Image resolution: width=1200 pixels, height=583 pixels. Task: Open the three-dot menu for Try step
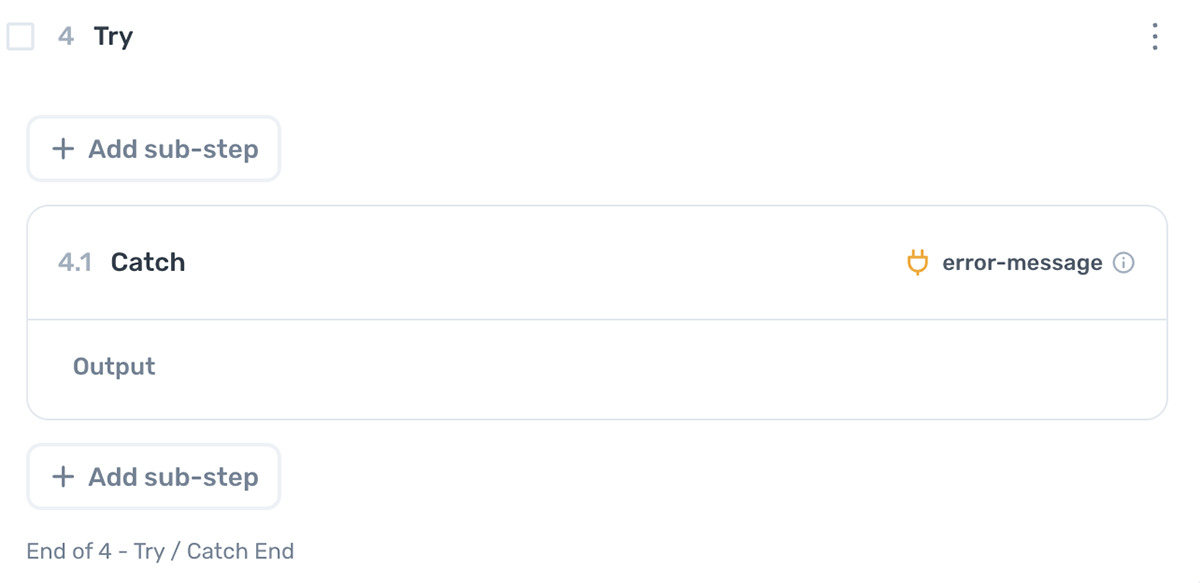coord(1155,37)
